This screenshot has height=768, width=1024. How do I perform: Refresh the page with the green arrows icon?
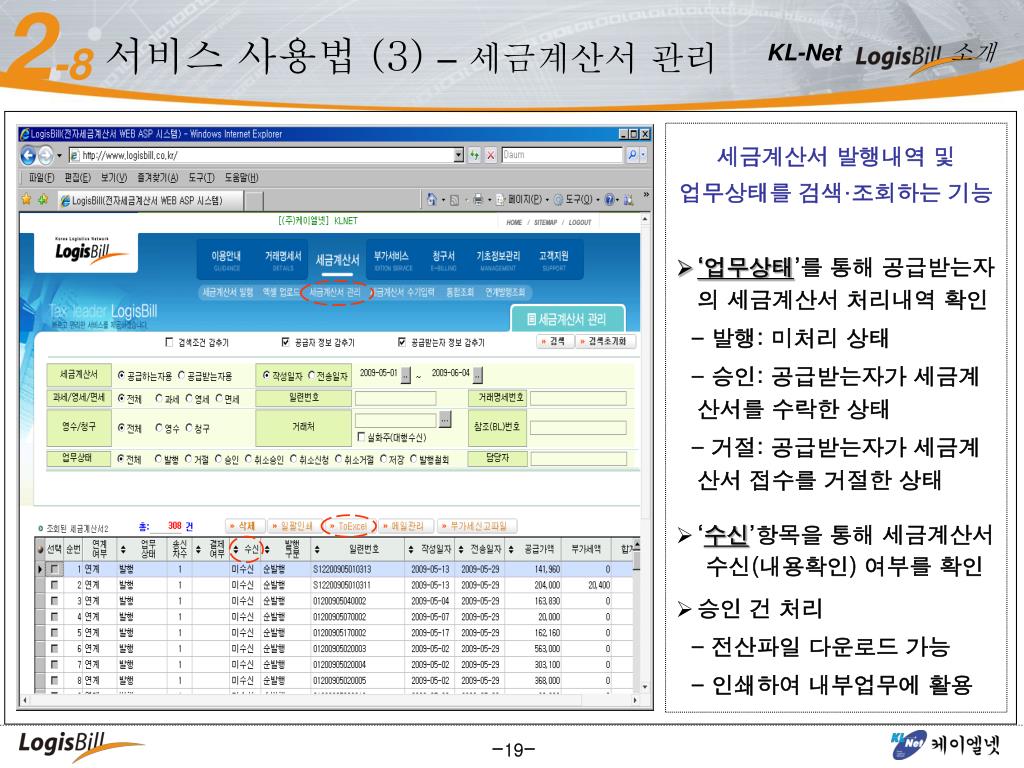(x=474, y=155)
